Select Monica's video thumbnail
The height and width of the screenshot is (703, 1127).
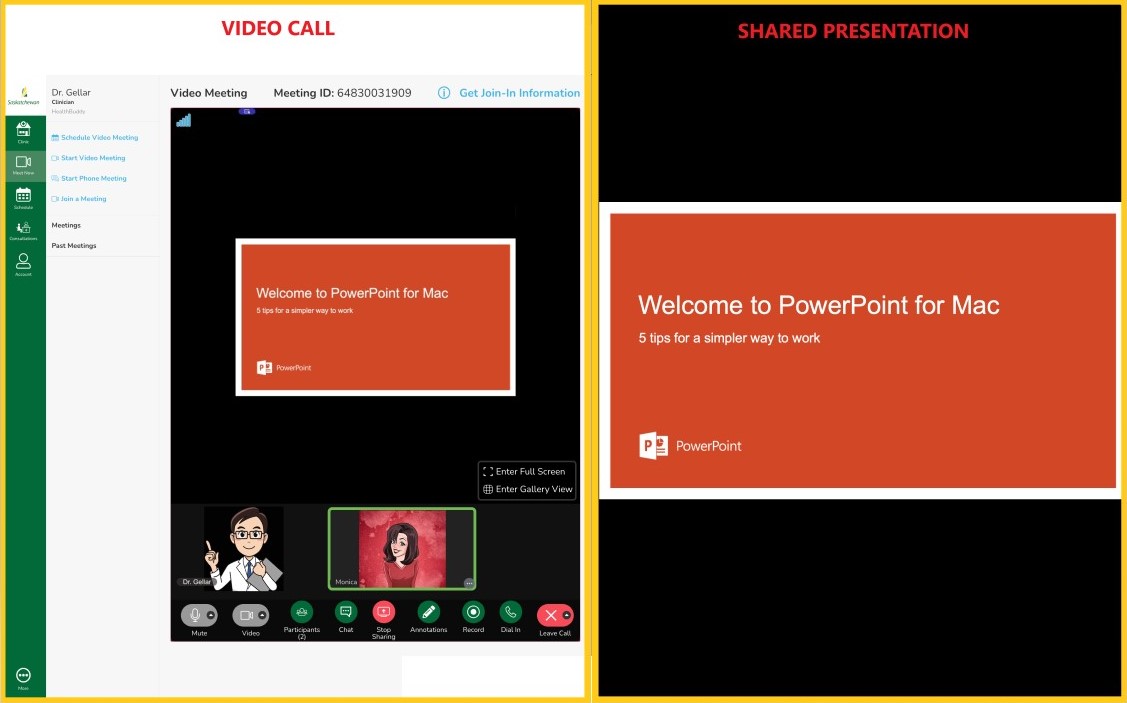401,548
